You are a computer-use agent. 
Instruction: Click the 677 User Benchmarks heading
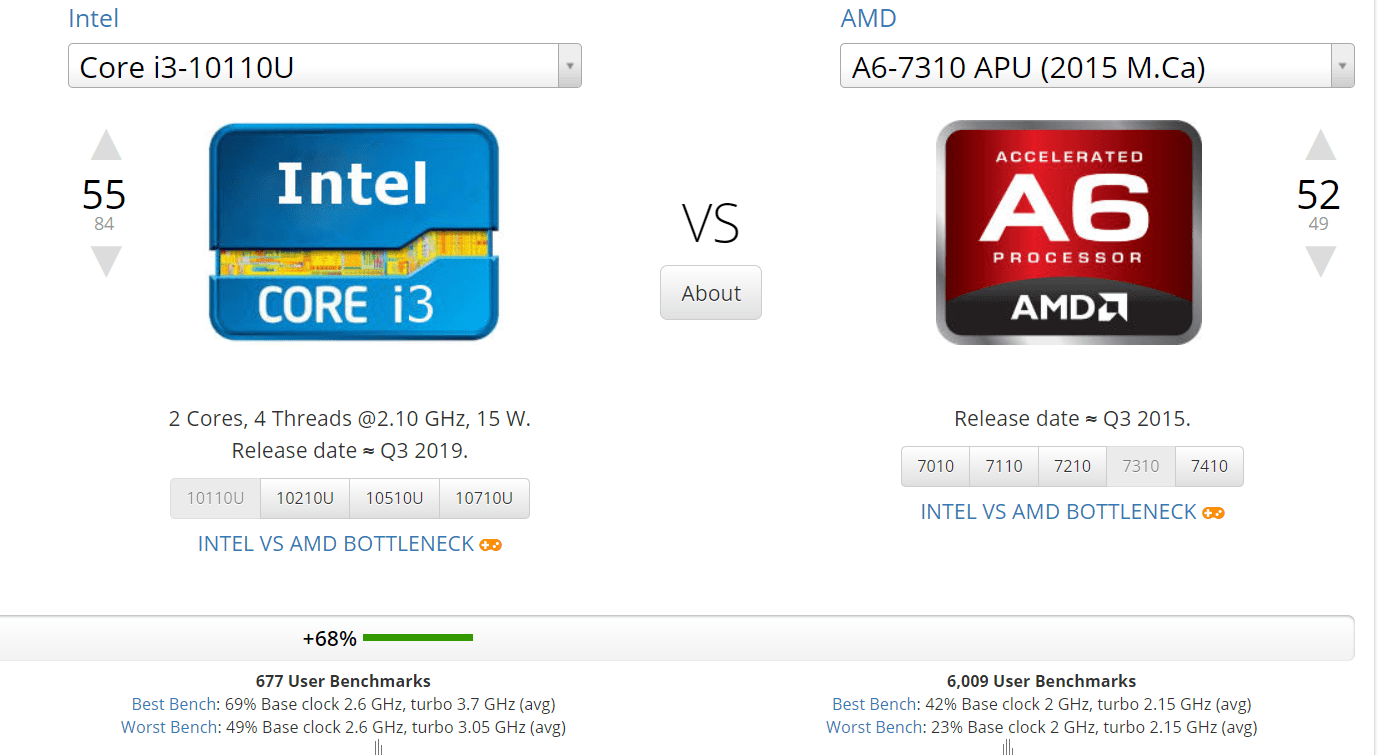[343, 681]
